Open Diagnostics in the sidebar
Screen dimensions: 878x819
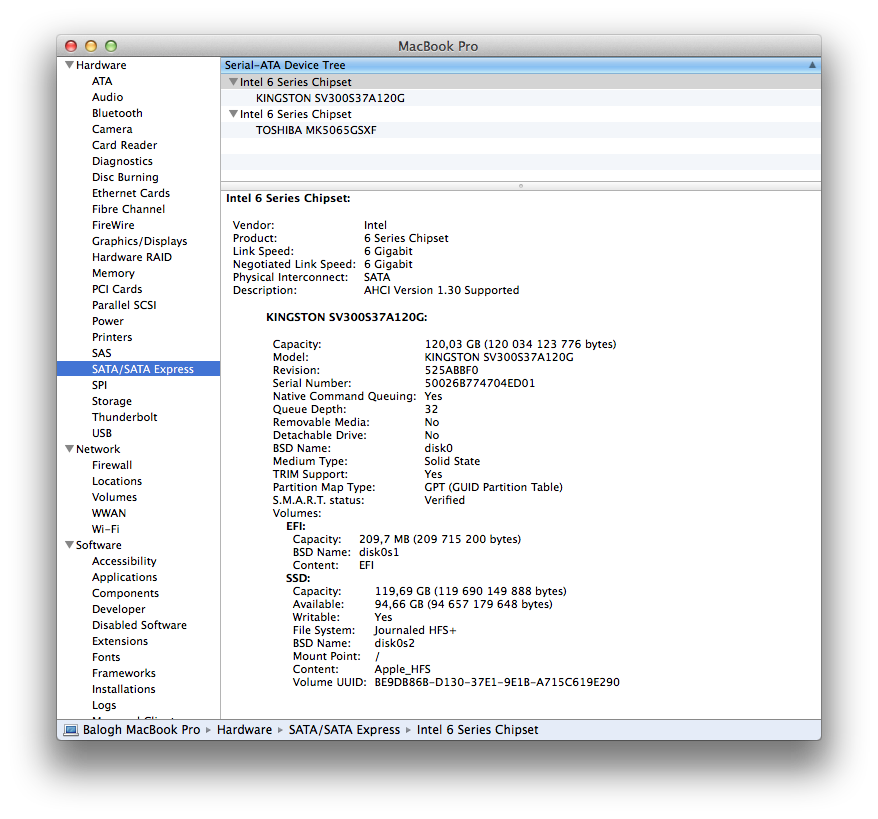[x=122, y=161]
